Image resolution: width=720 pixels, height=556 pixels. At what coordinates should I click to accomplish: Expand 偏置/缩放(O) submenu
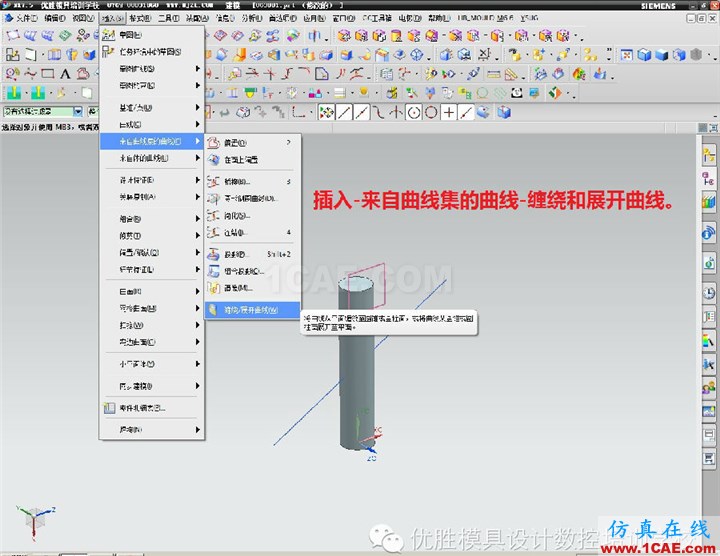click(152, 253)
